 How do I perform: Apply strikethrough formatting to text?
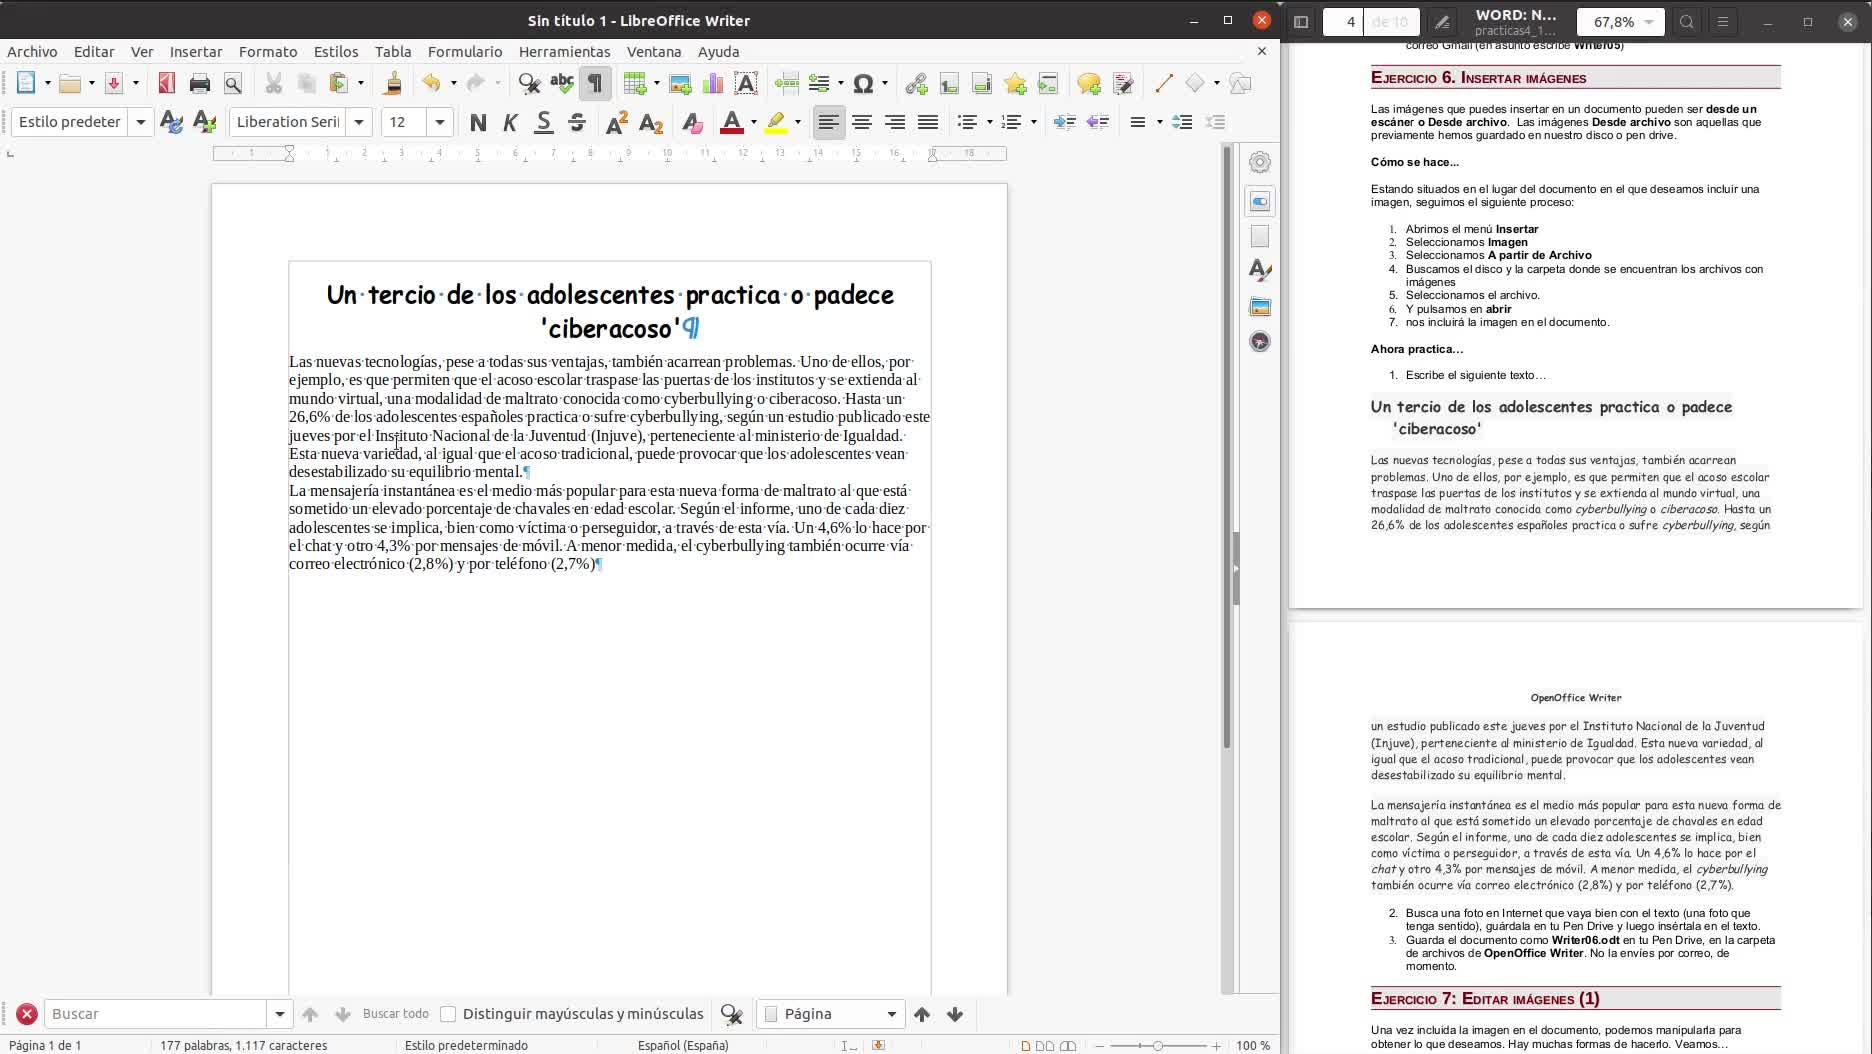tap(577, 122)
